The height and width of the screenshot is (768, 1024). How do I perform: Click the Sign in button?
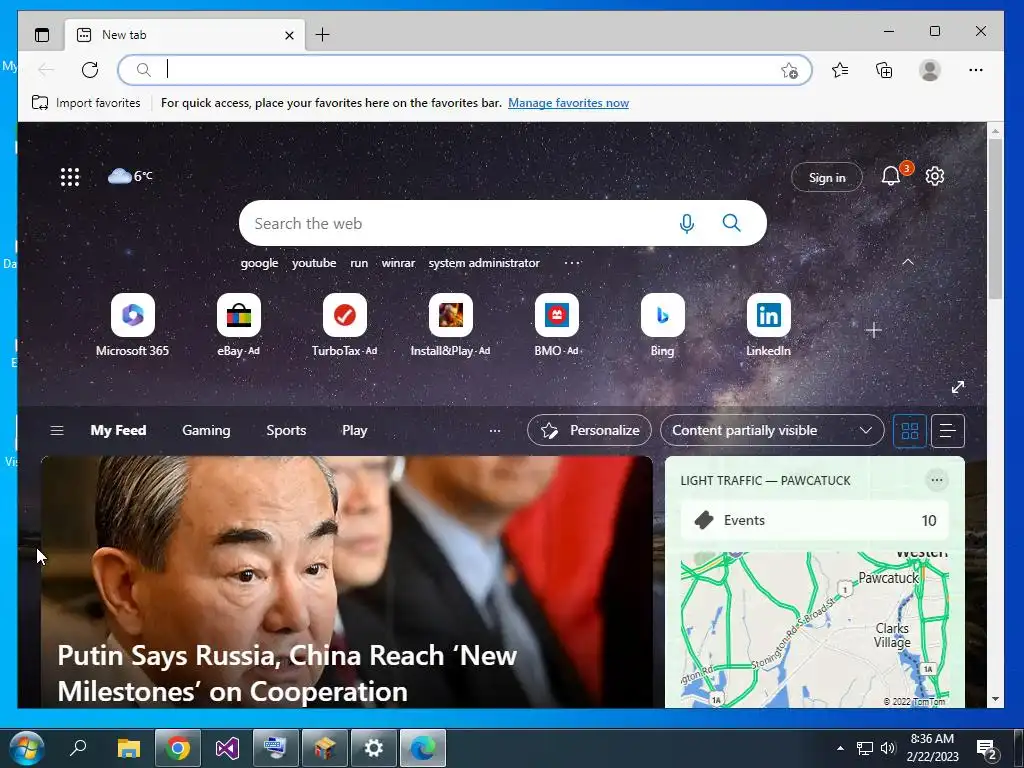[827, 177]
